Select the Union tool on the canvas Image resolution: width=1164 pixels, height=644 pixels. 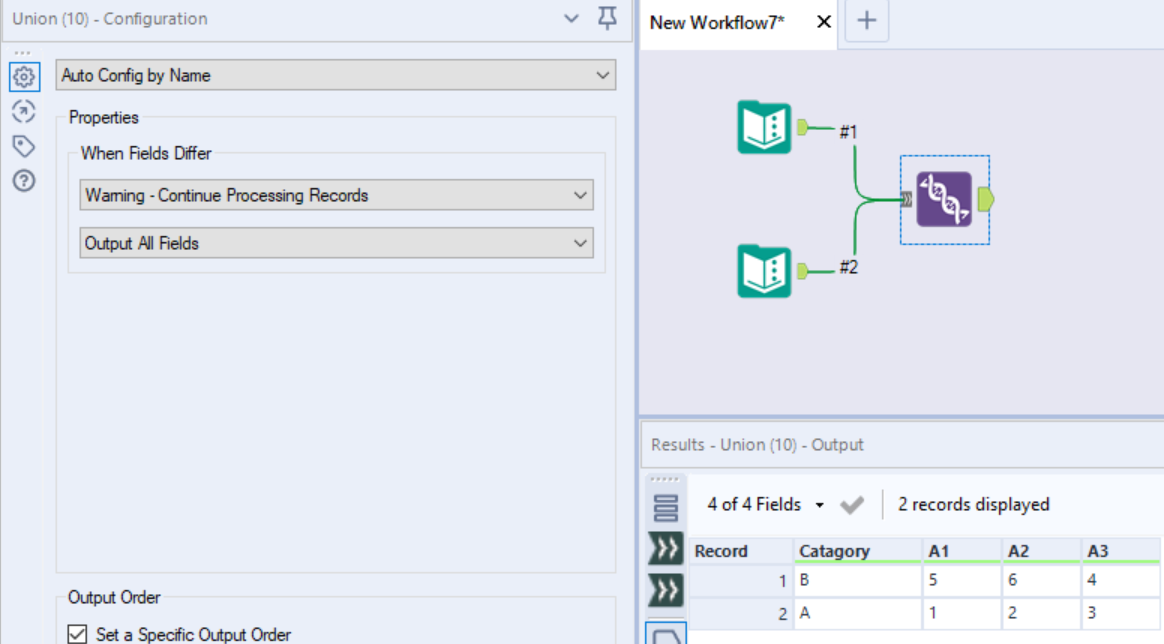click(944, 199)
